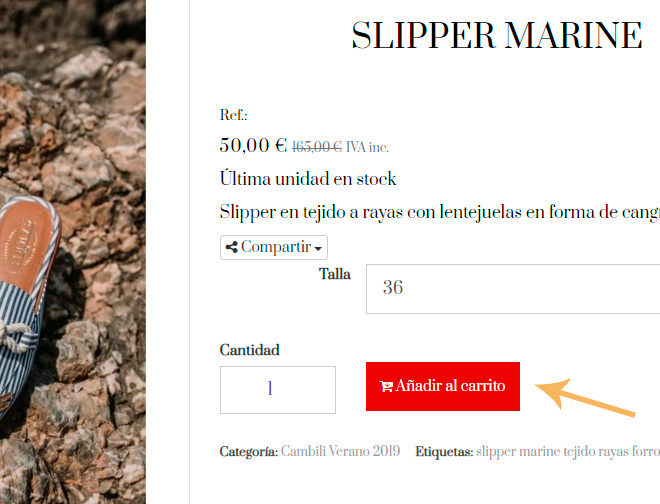This screenshot has height=504, width=660.
Task: Click the Cantidad quantity field
Action: 278,390
